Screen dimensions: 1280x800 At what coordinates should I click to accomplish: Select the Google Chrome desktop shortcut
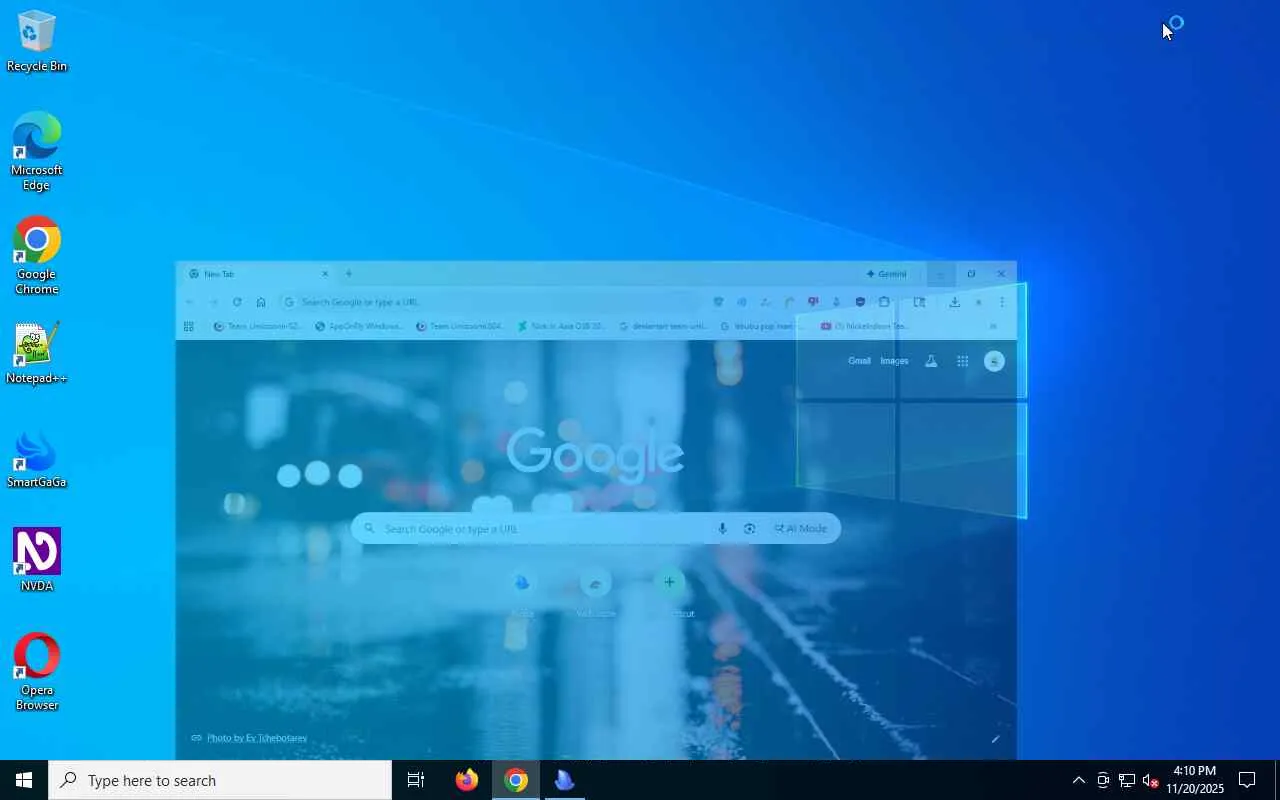click(x=37, y=255)
